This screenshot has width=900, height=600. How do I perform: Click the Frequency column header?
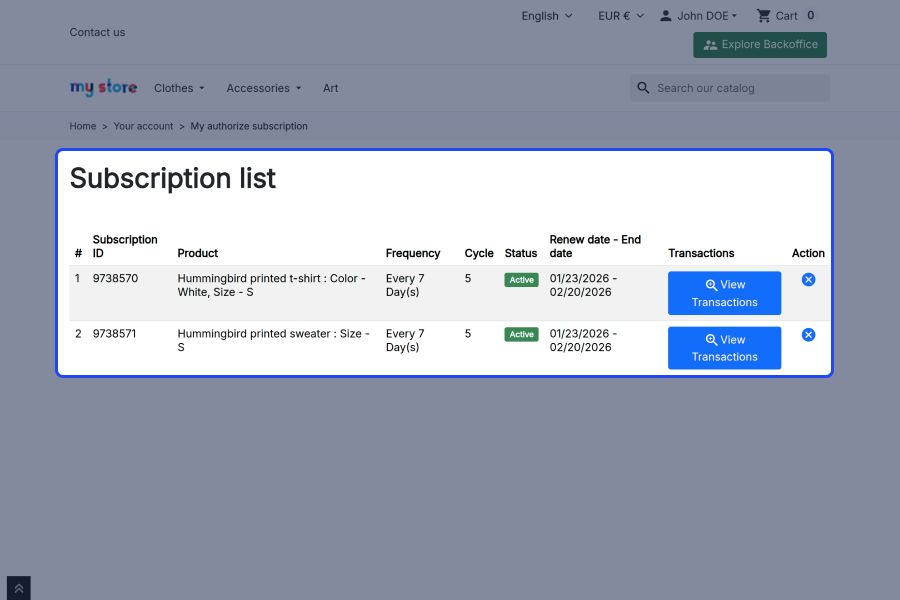point(413,253)
